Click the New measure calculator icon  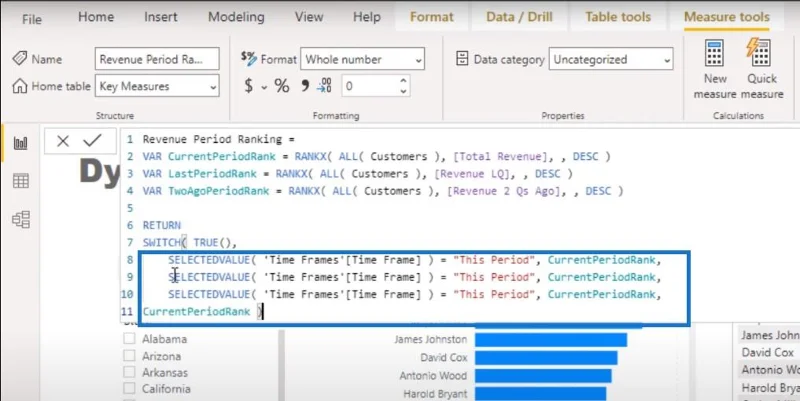(x=714, y=54)
